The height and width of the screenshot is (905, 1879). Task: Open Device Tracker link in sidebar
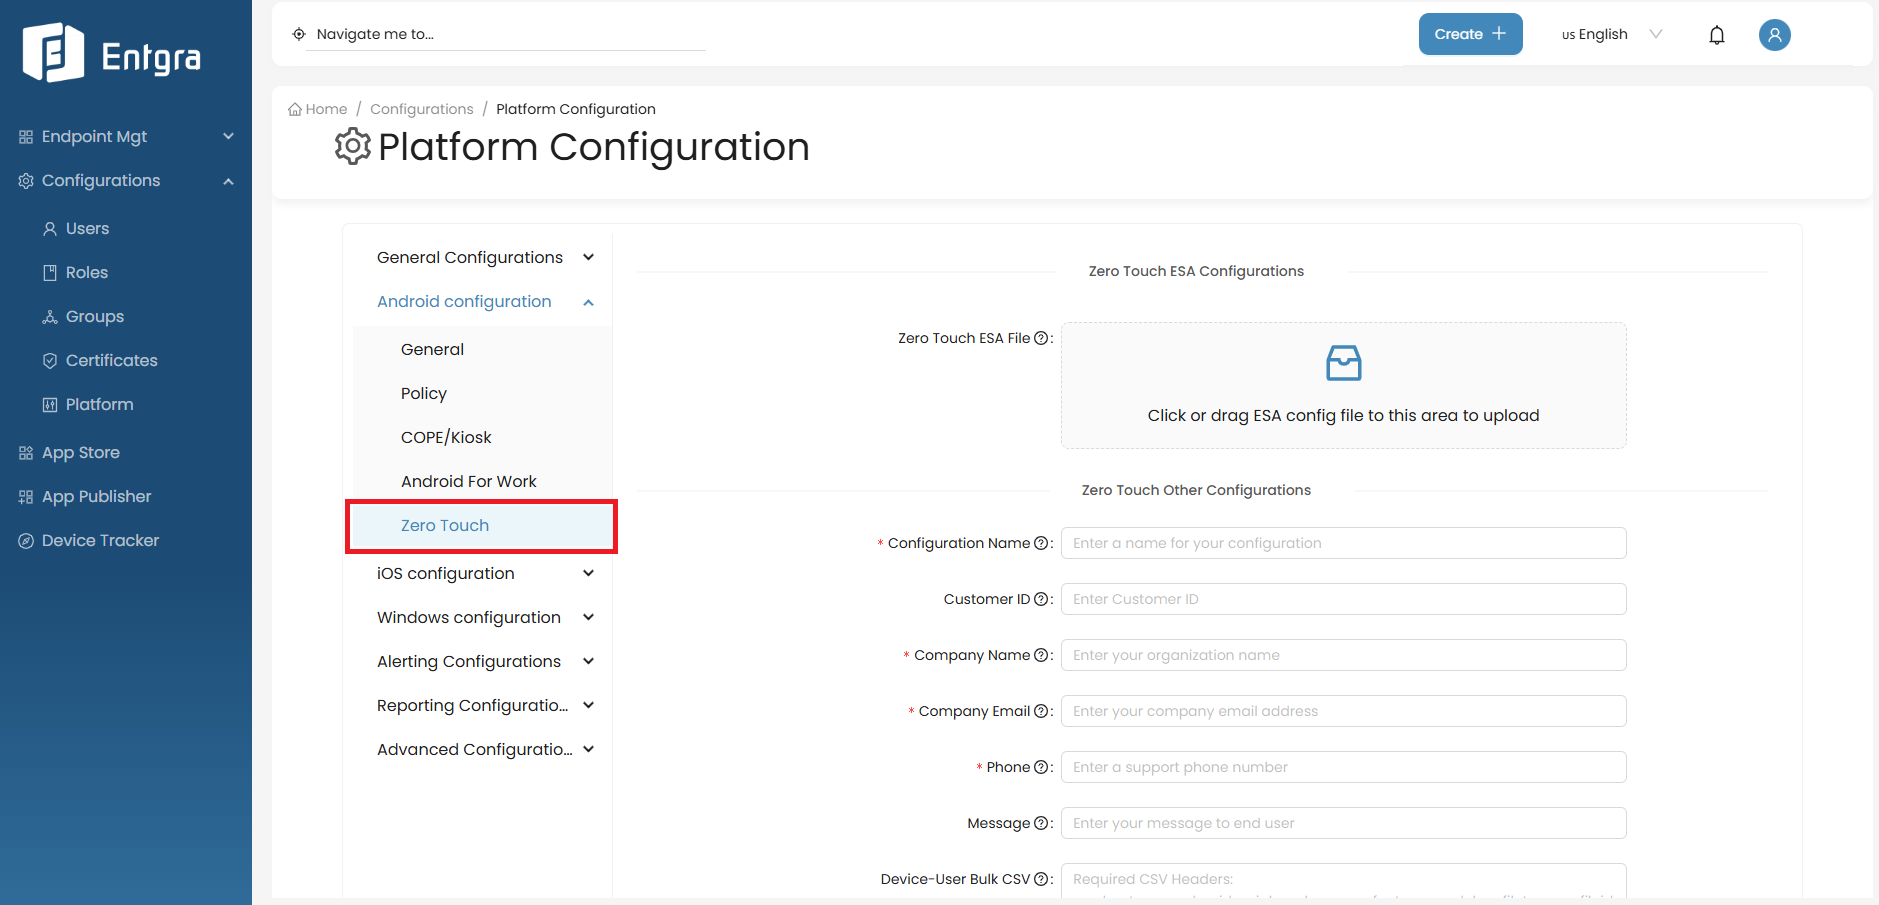click(x=100, y=540)
